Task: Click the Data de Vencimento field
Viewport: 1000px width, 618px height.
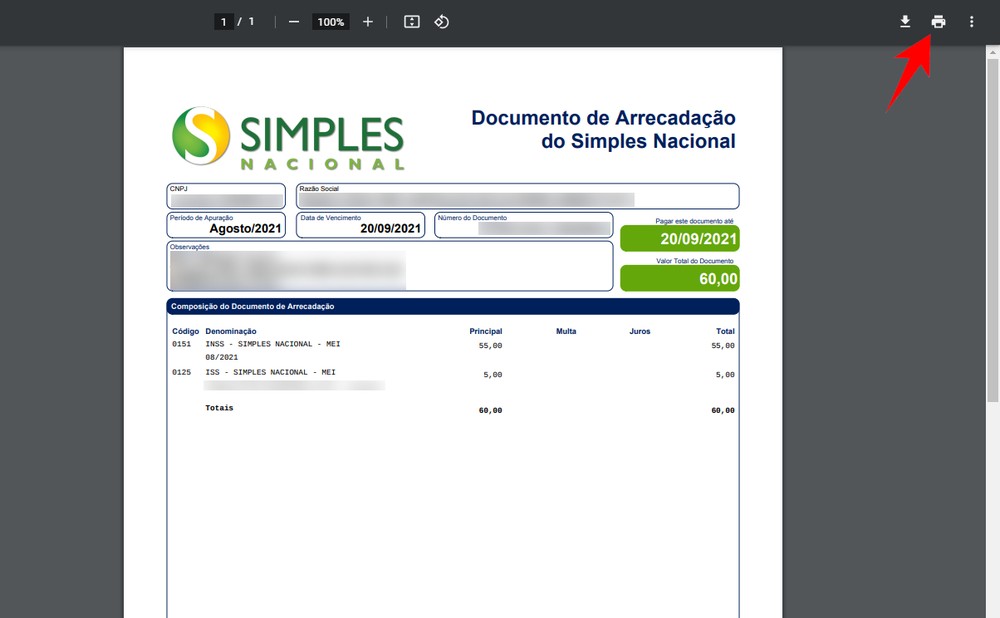Action: (x=360, y=224)
